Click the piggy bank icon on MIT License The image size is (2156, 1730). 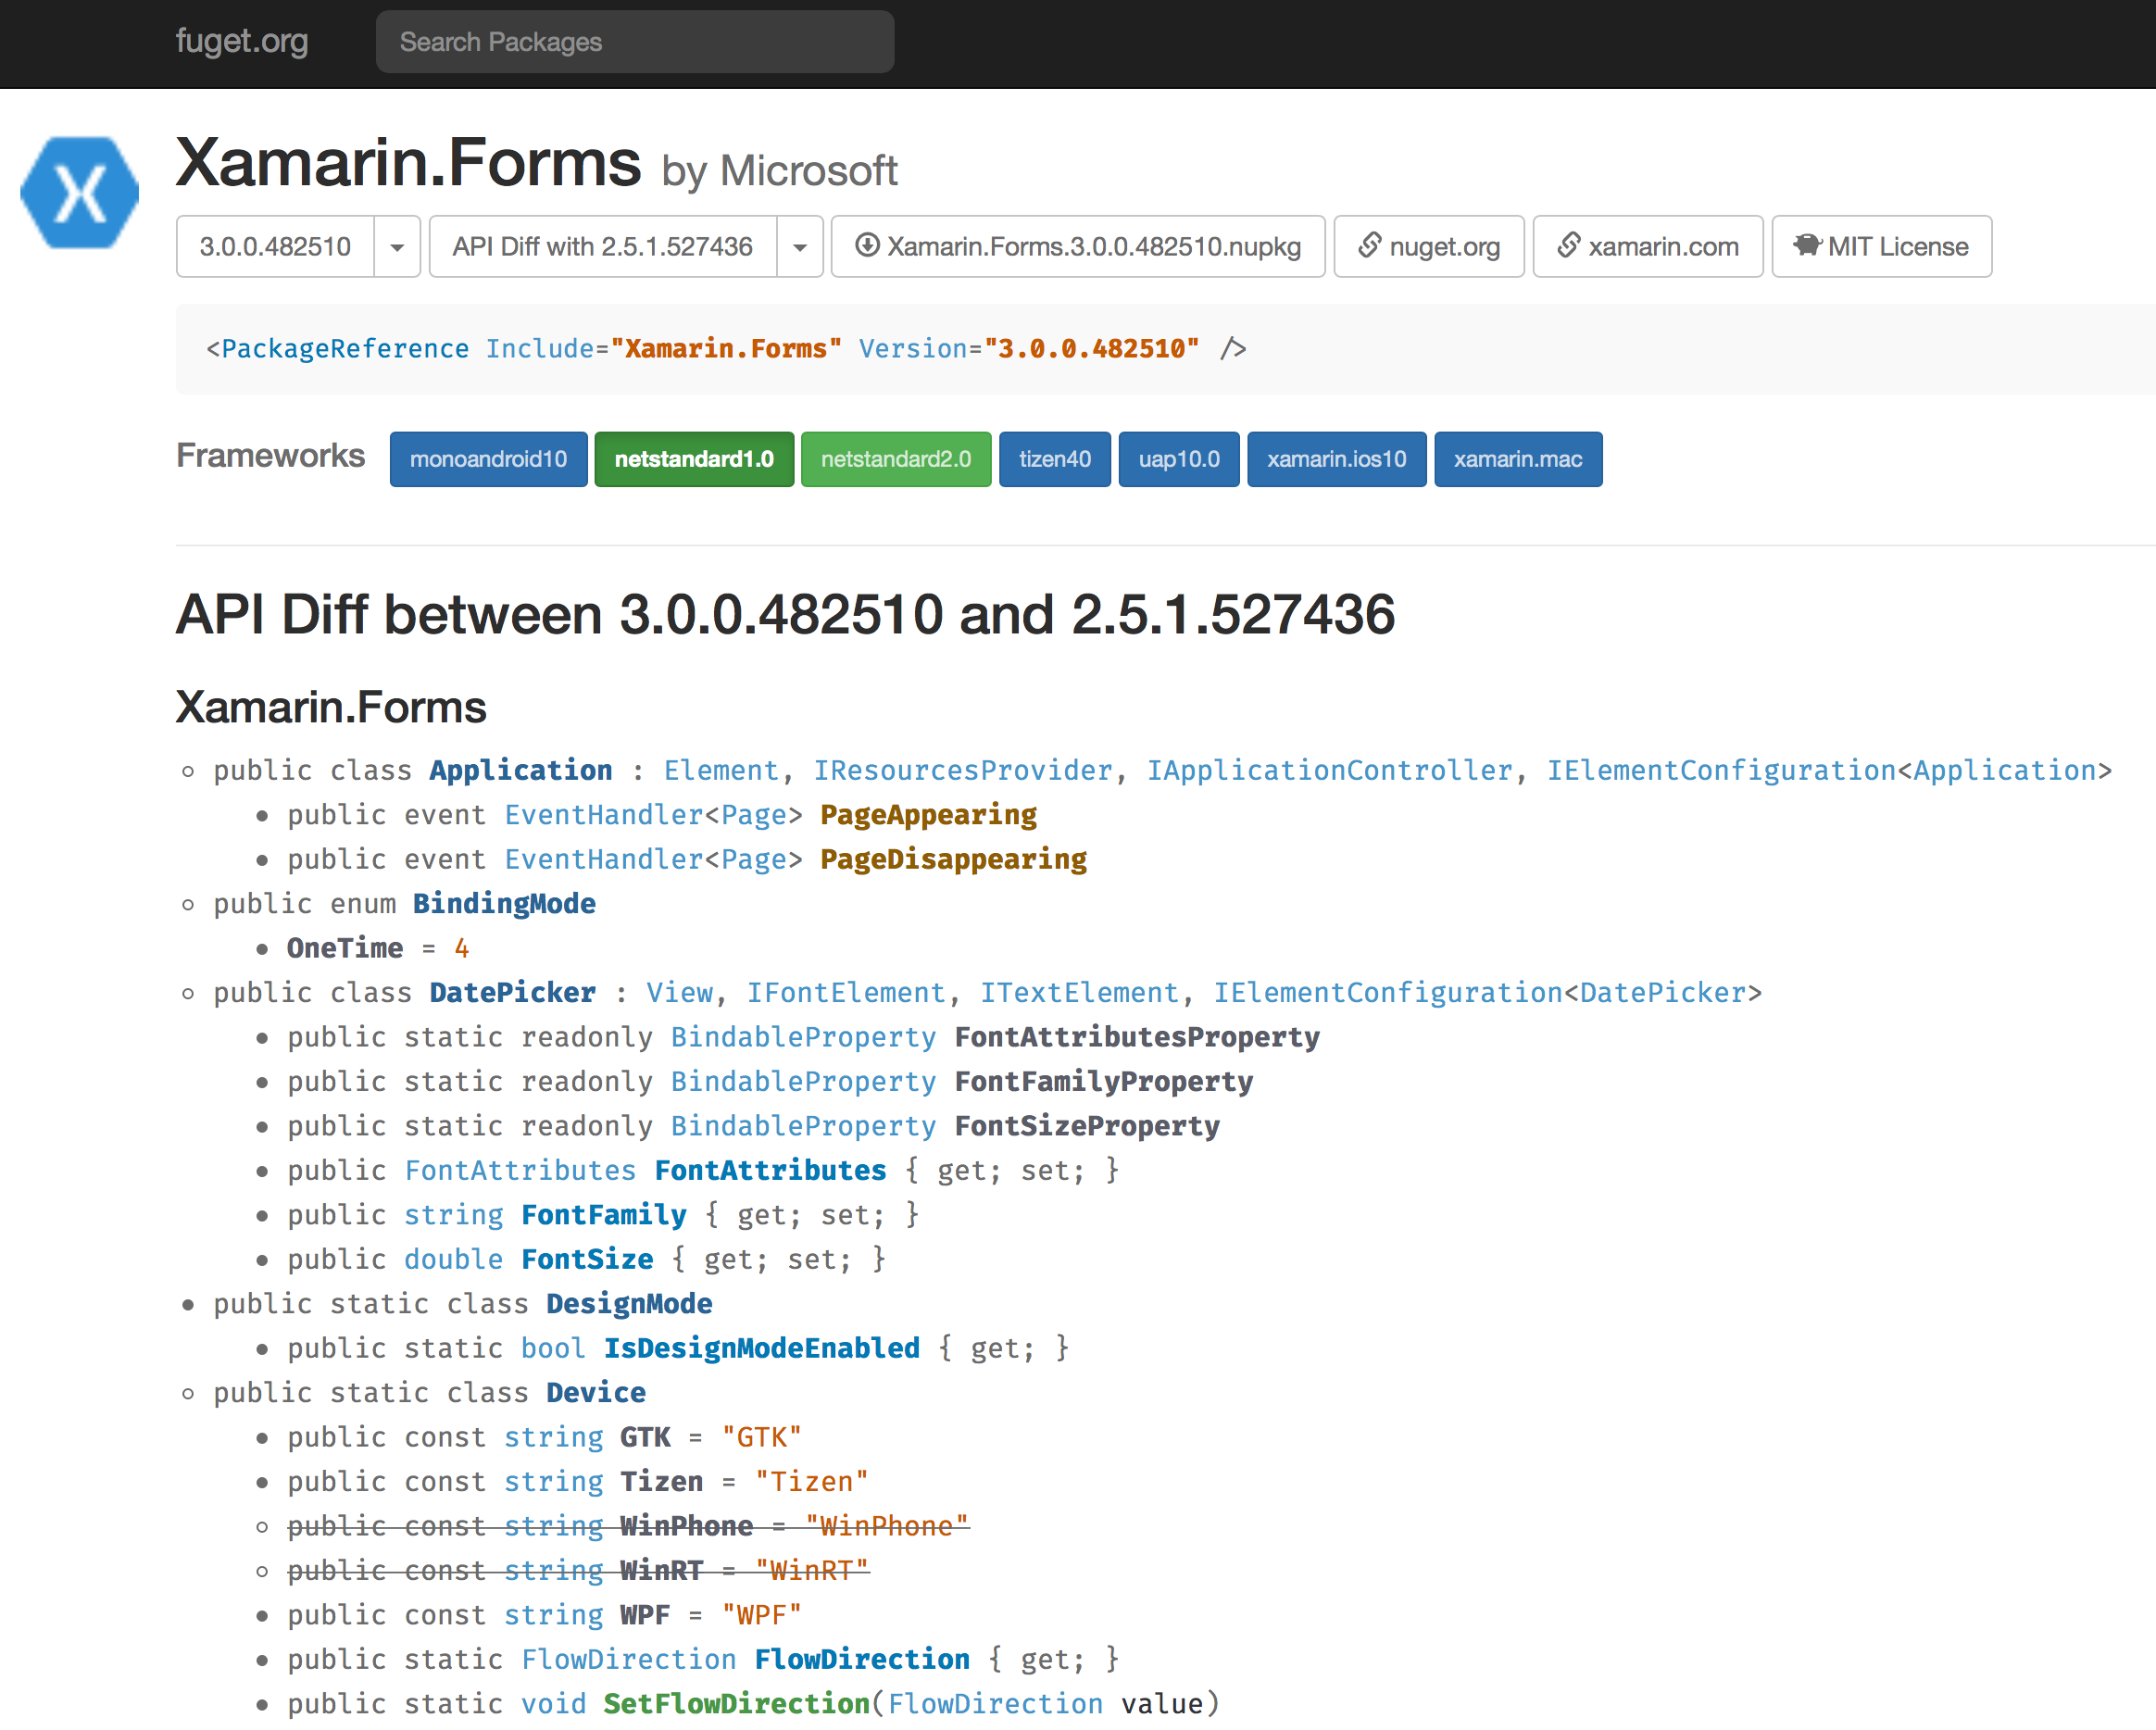1807,245
